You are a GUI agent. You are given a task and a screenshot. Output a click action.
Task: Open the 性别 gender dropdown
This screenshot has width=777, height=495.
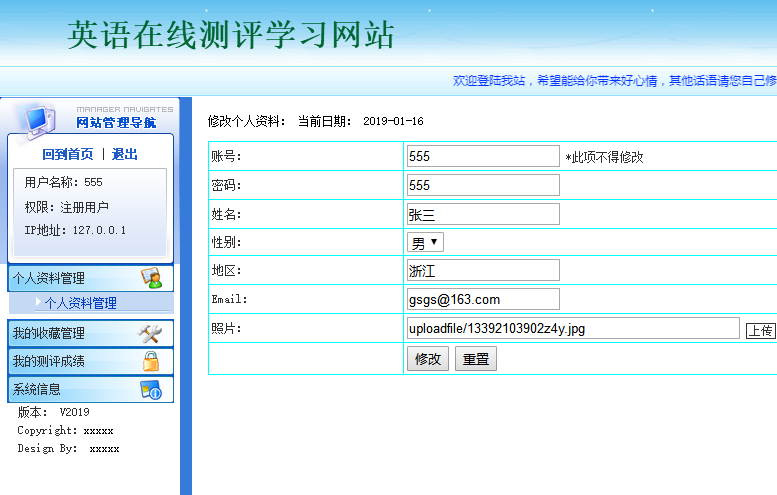pos(425,243)
